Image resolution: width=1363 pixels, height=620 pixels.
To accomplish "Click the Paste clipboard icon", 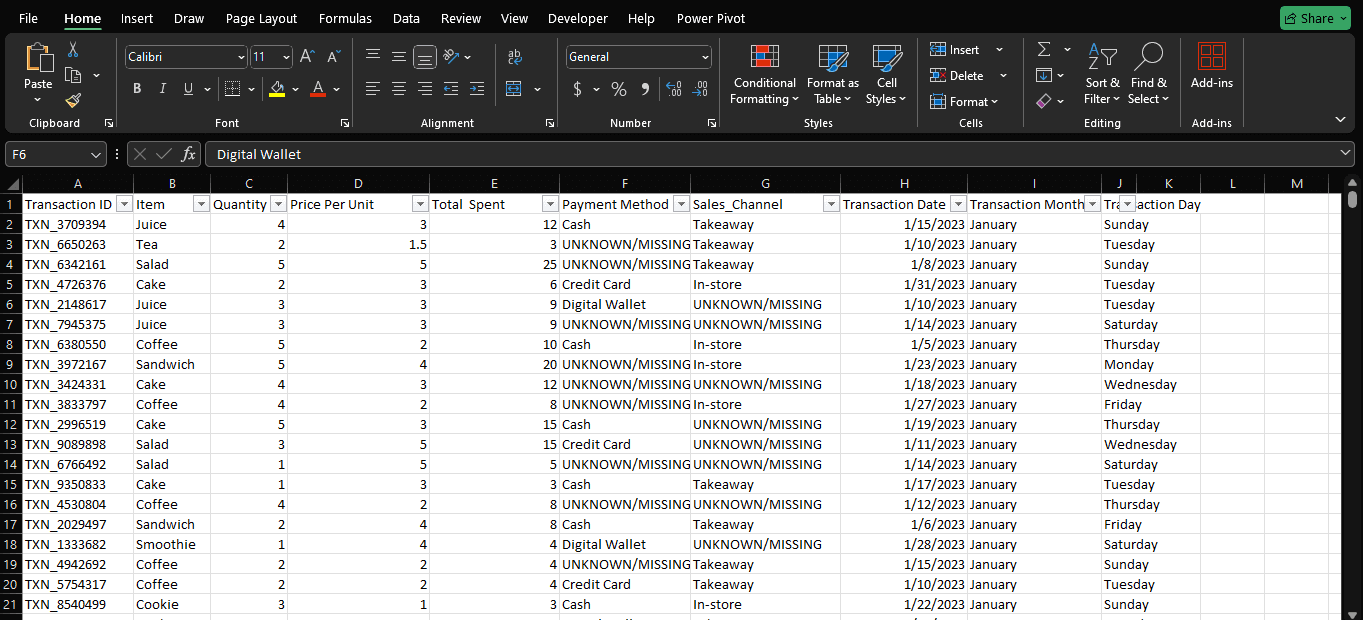I will pyautogui.click(x=38, y=58).
